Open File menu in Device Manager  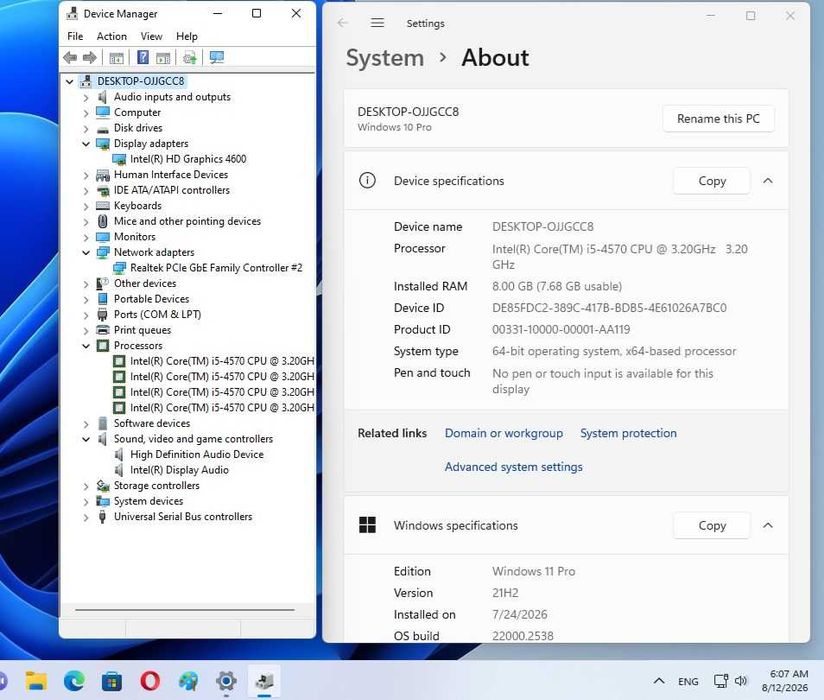(75, 36)
